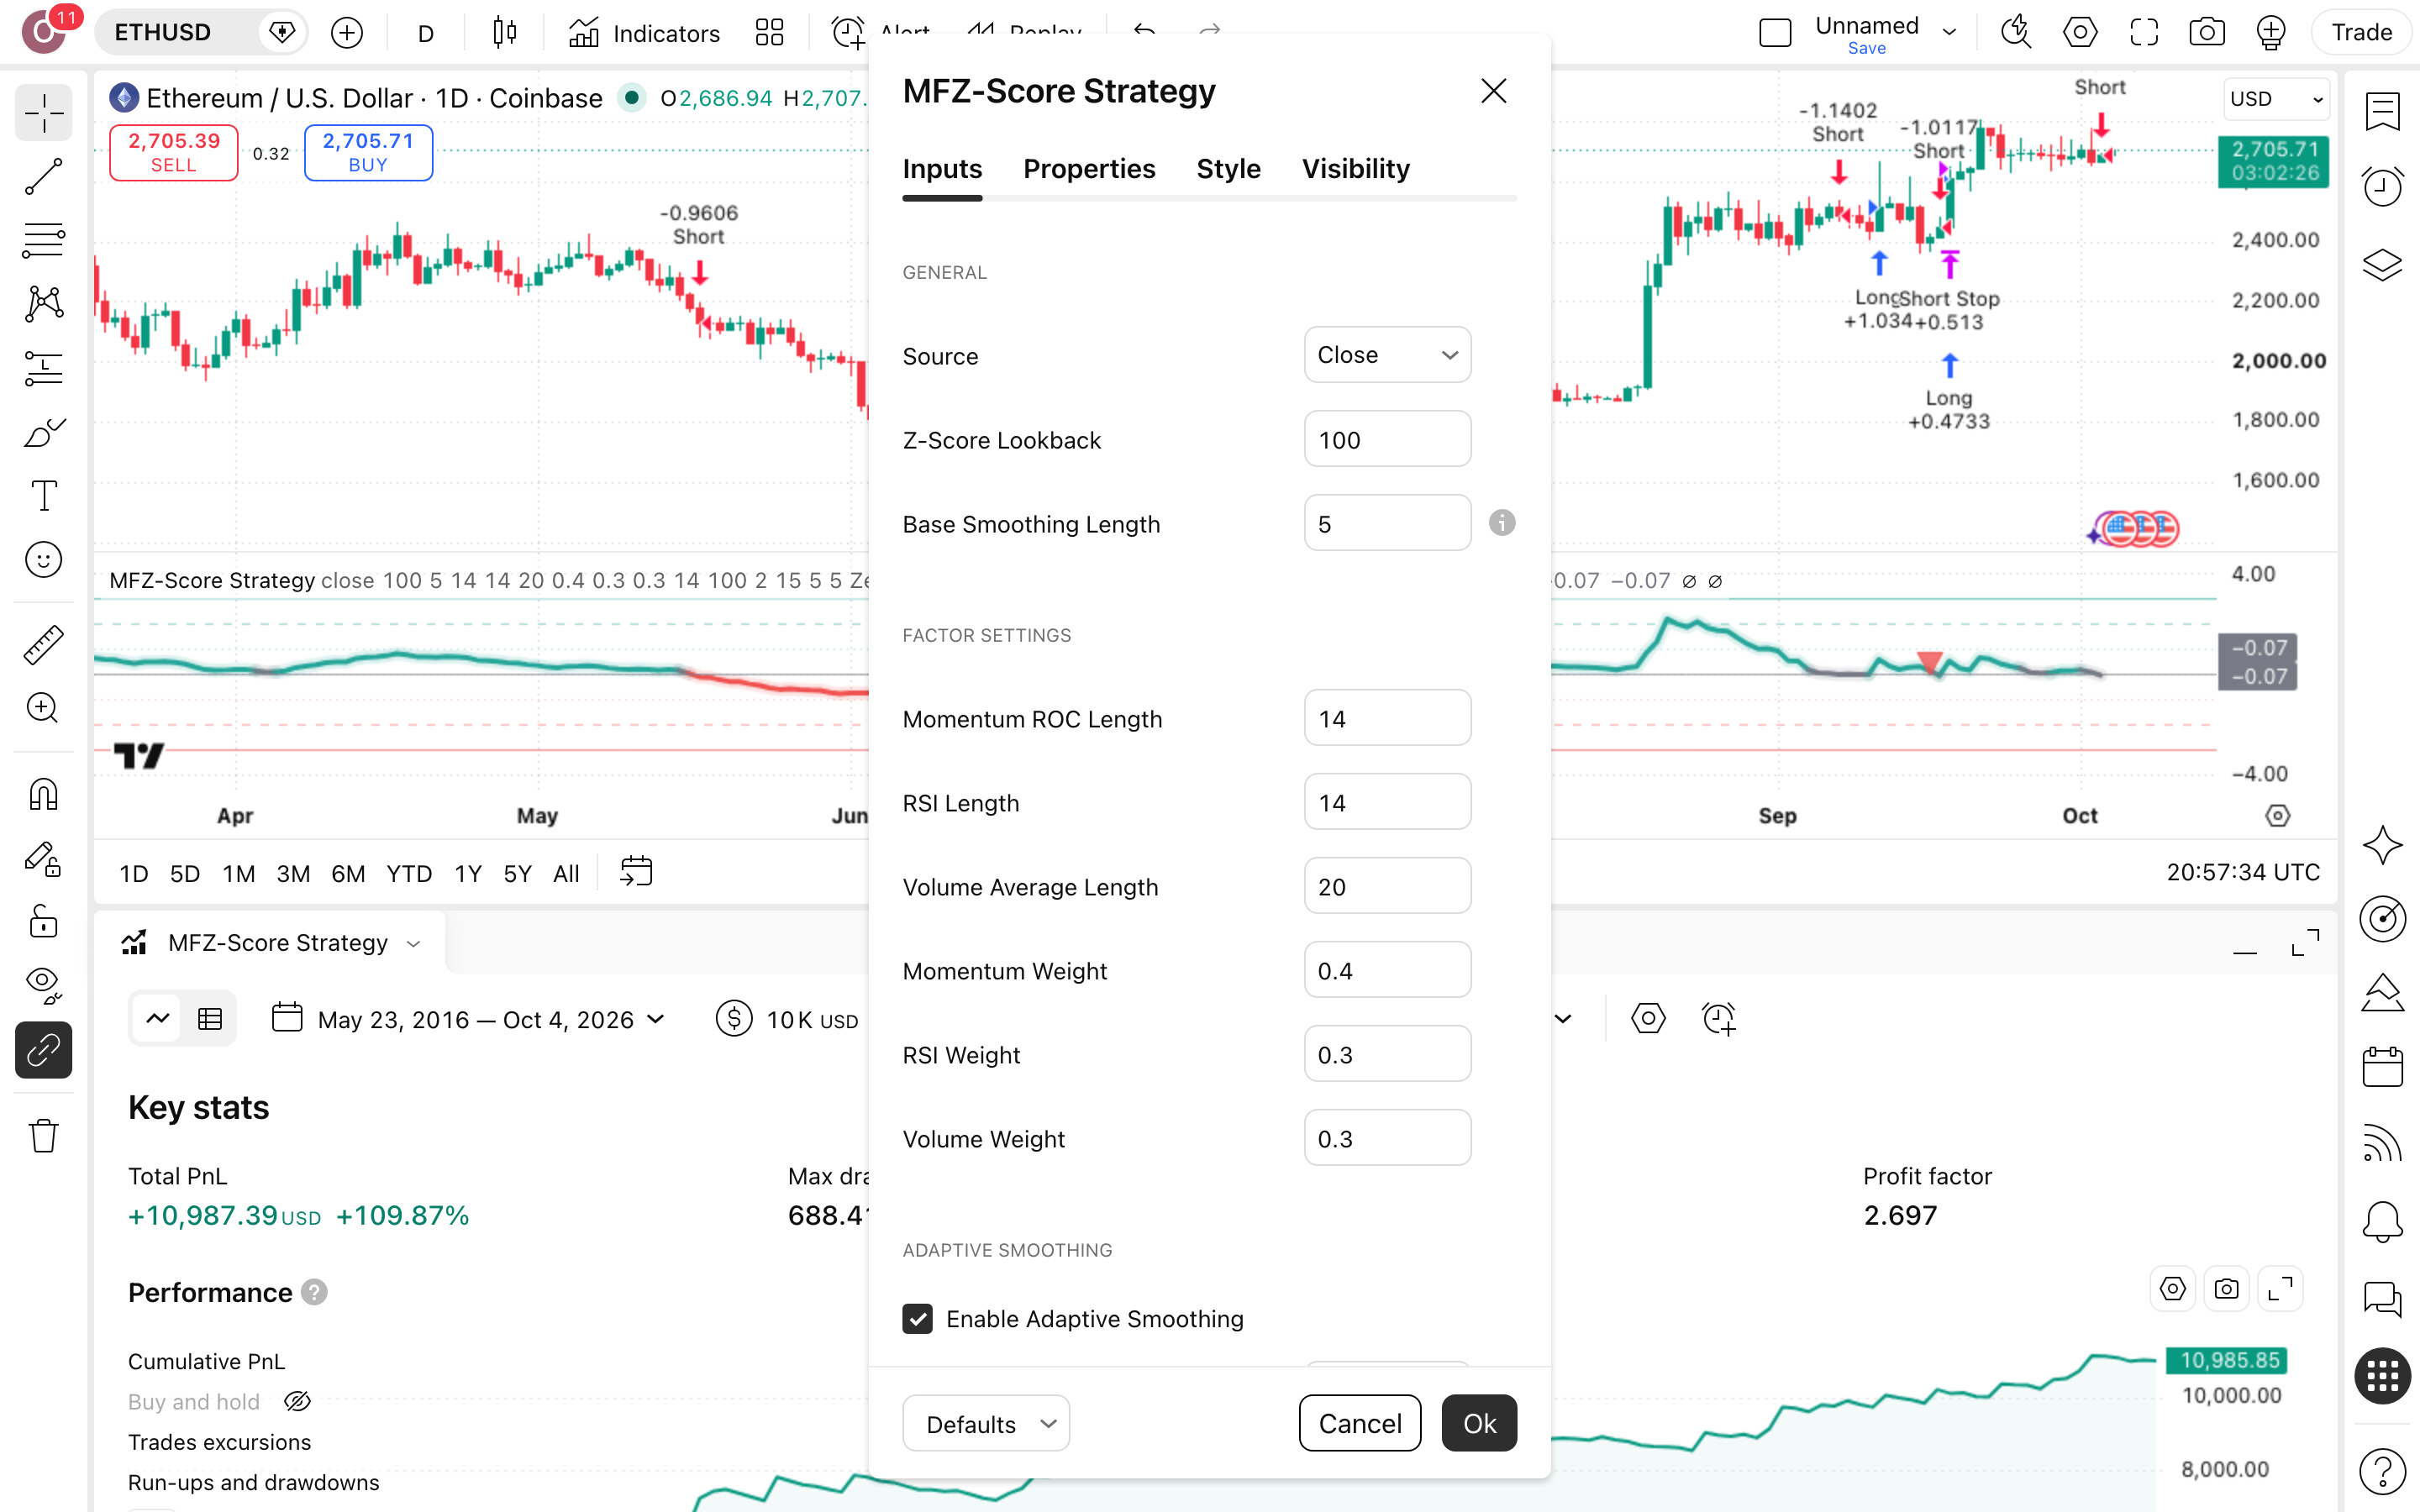Open candlestick chart type selector
The image size is (2420, 1512).
[x=505, y=33]
